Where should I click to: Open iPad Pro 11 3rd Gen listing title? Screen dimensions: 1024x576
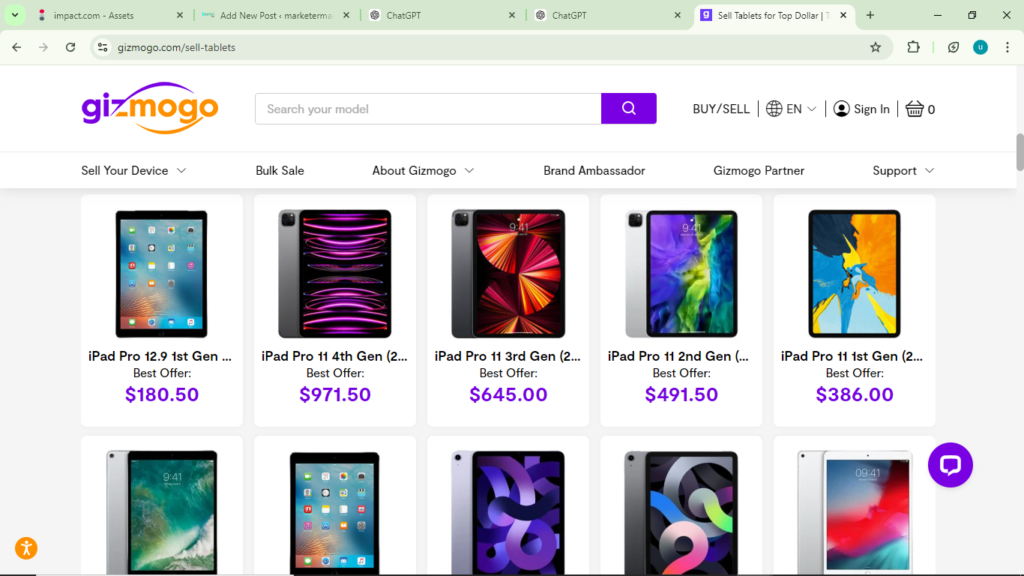point(507,356)
